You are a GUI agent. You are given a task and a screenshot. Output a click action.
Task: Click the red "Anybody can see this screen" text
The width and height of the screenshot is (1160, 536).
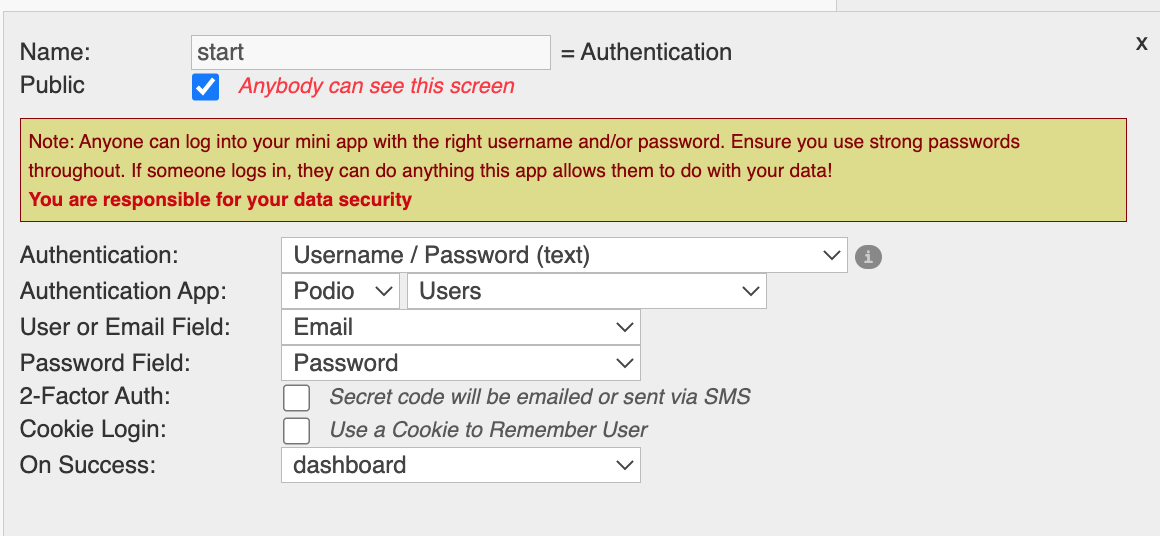coord(376,86)
